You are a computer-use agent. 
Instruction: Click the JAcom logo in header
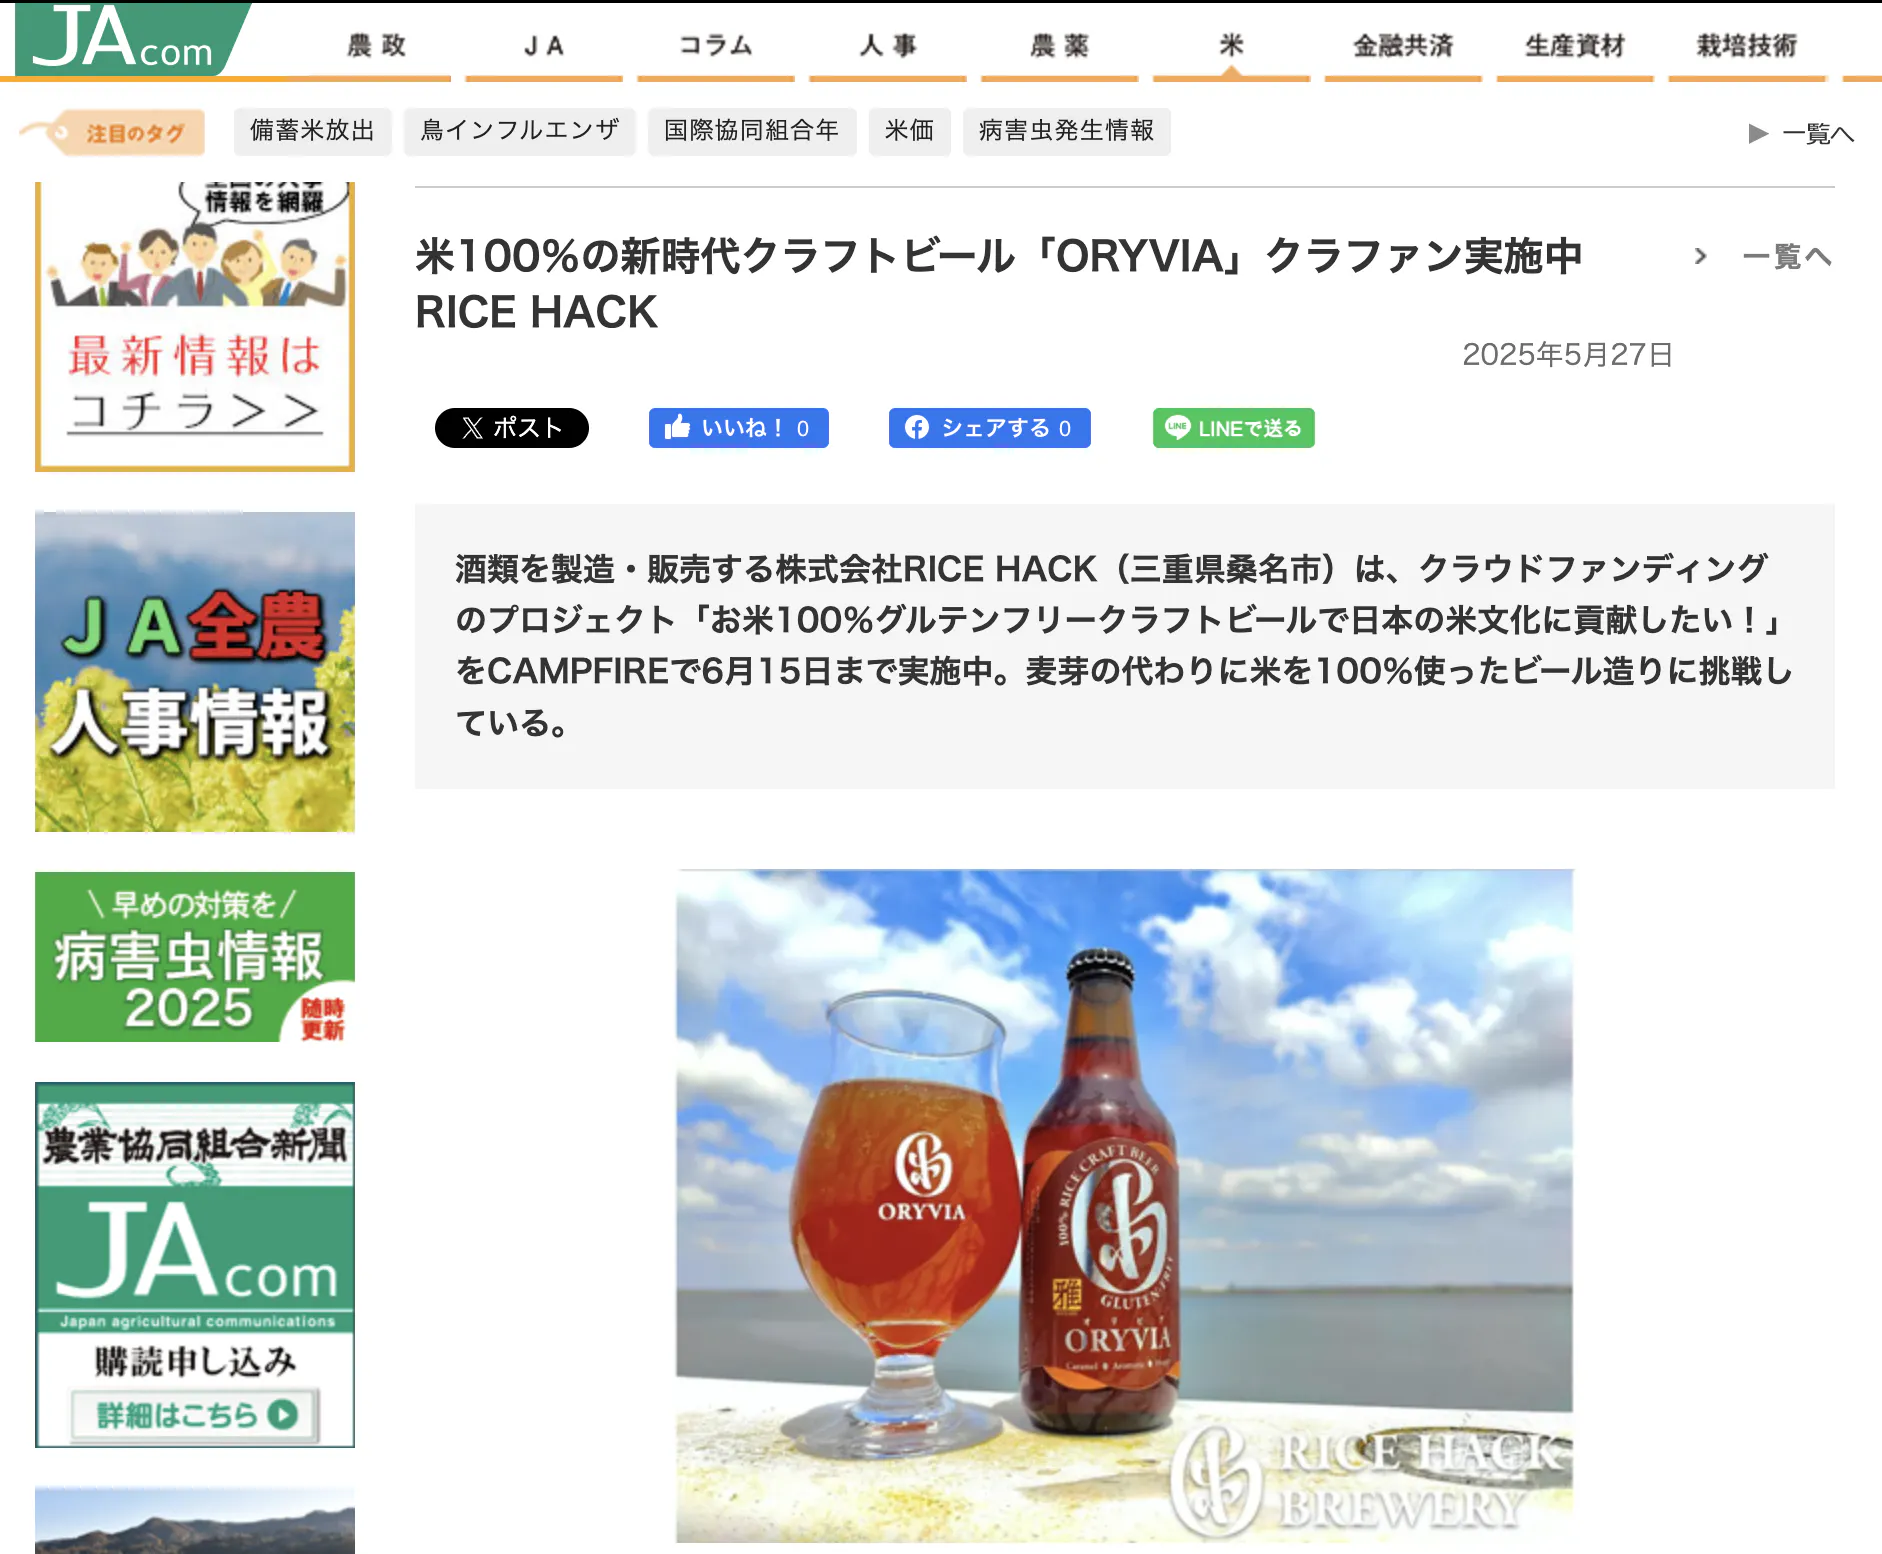click(125, 40)
